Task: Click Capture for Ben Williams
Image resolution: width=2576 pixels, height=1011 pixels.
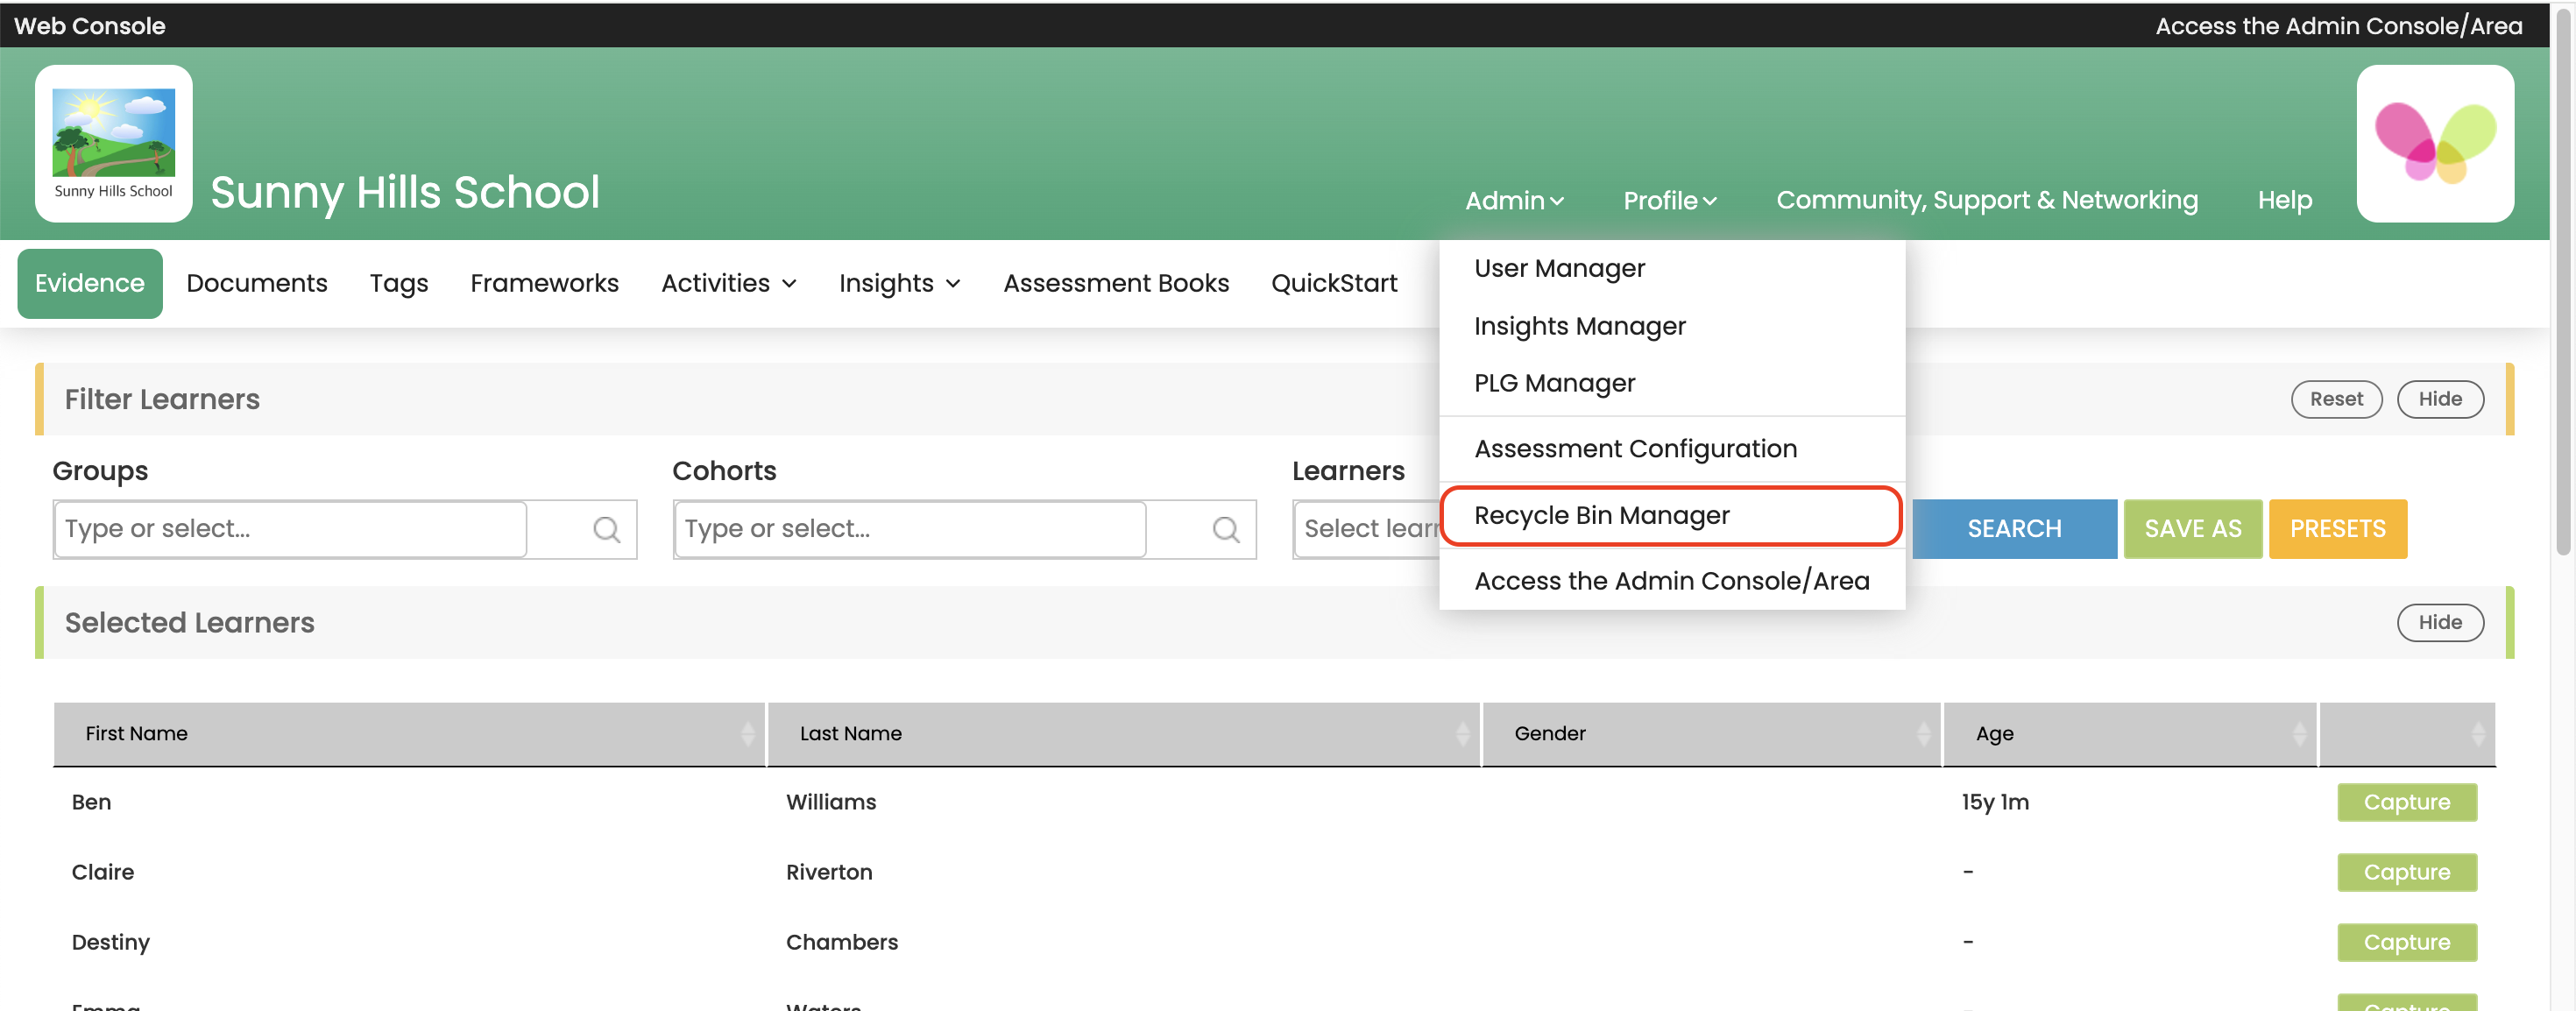Action: (2405, 802)
